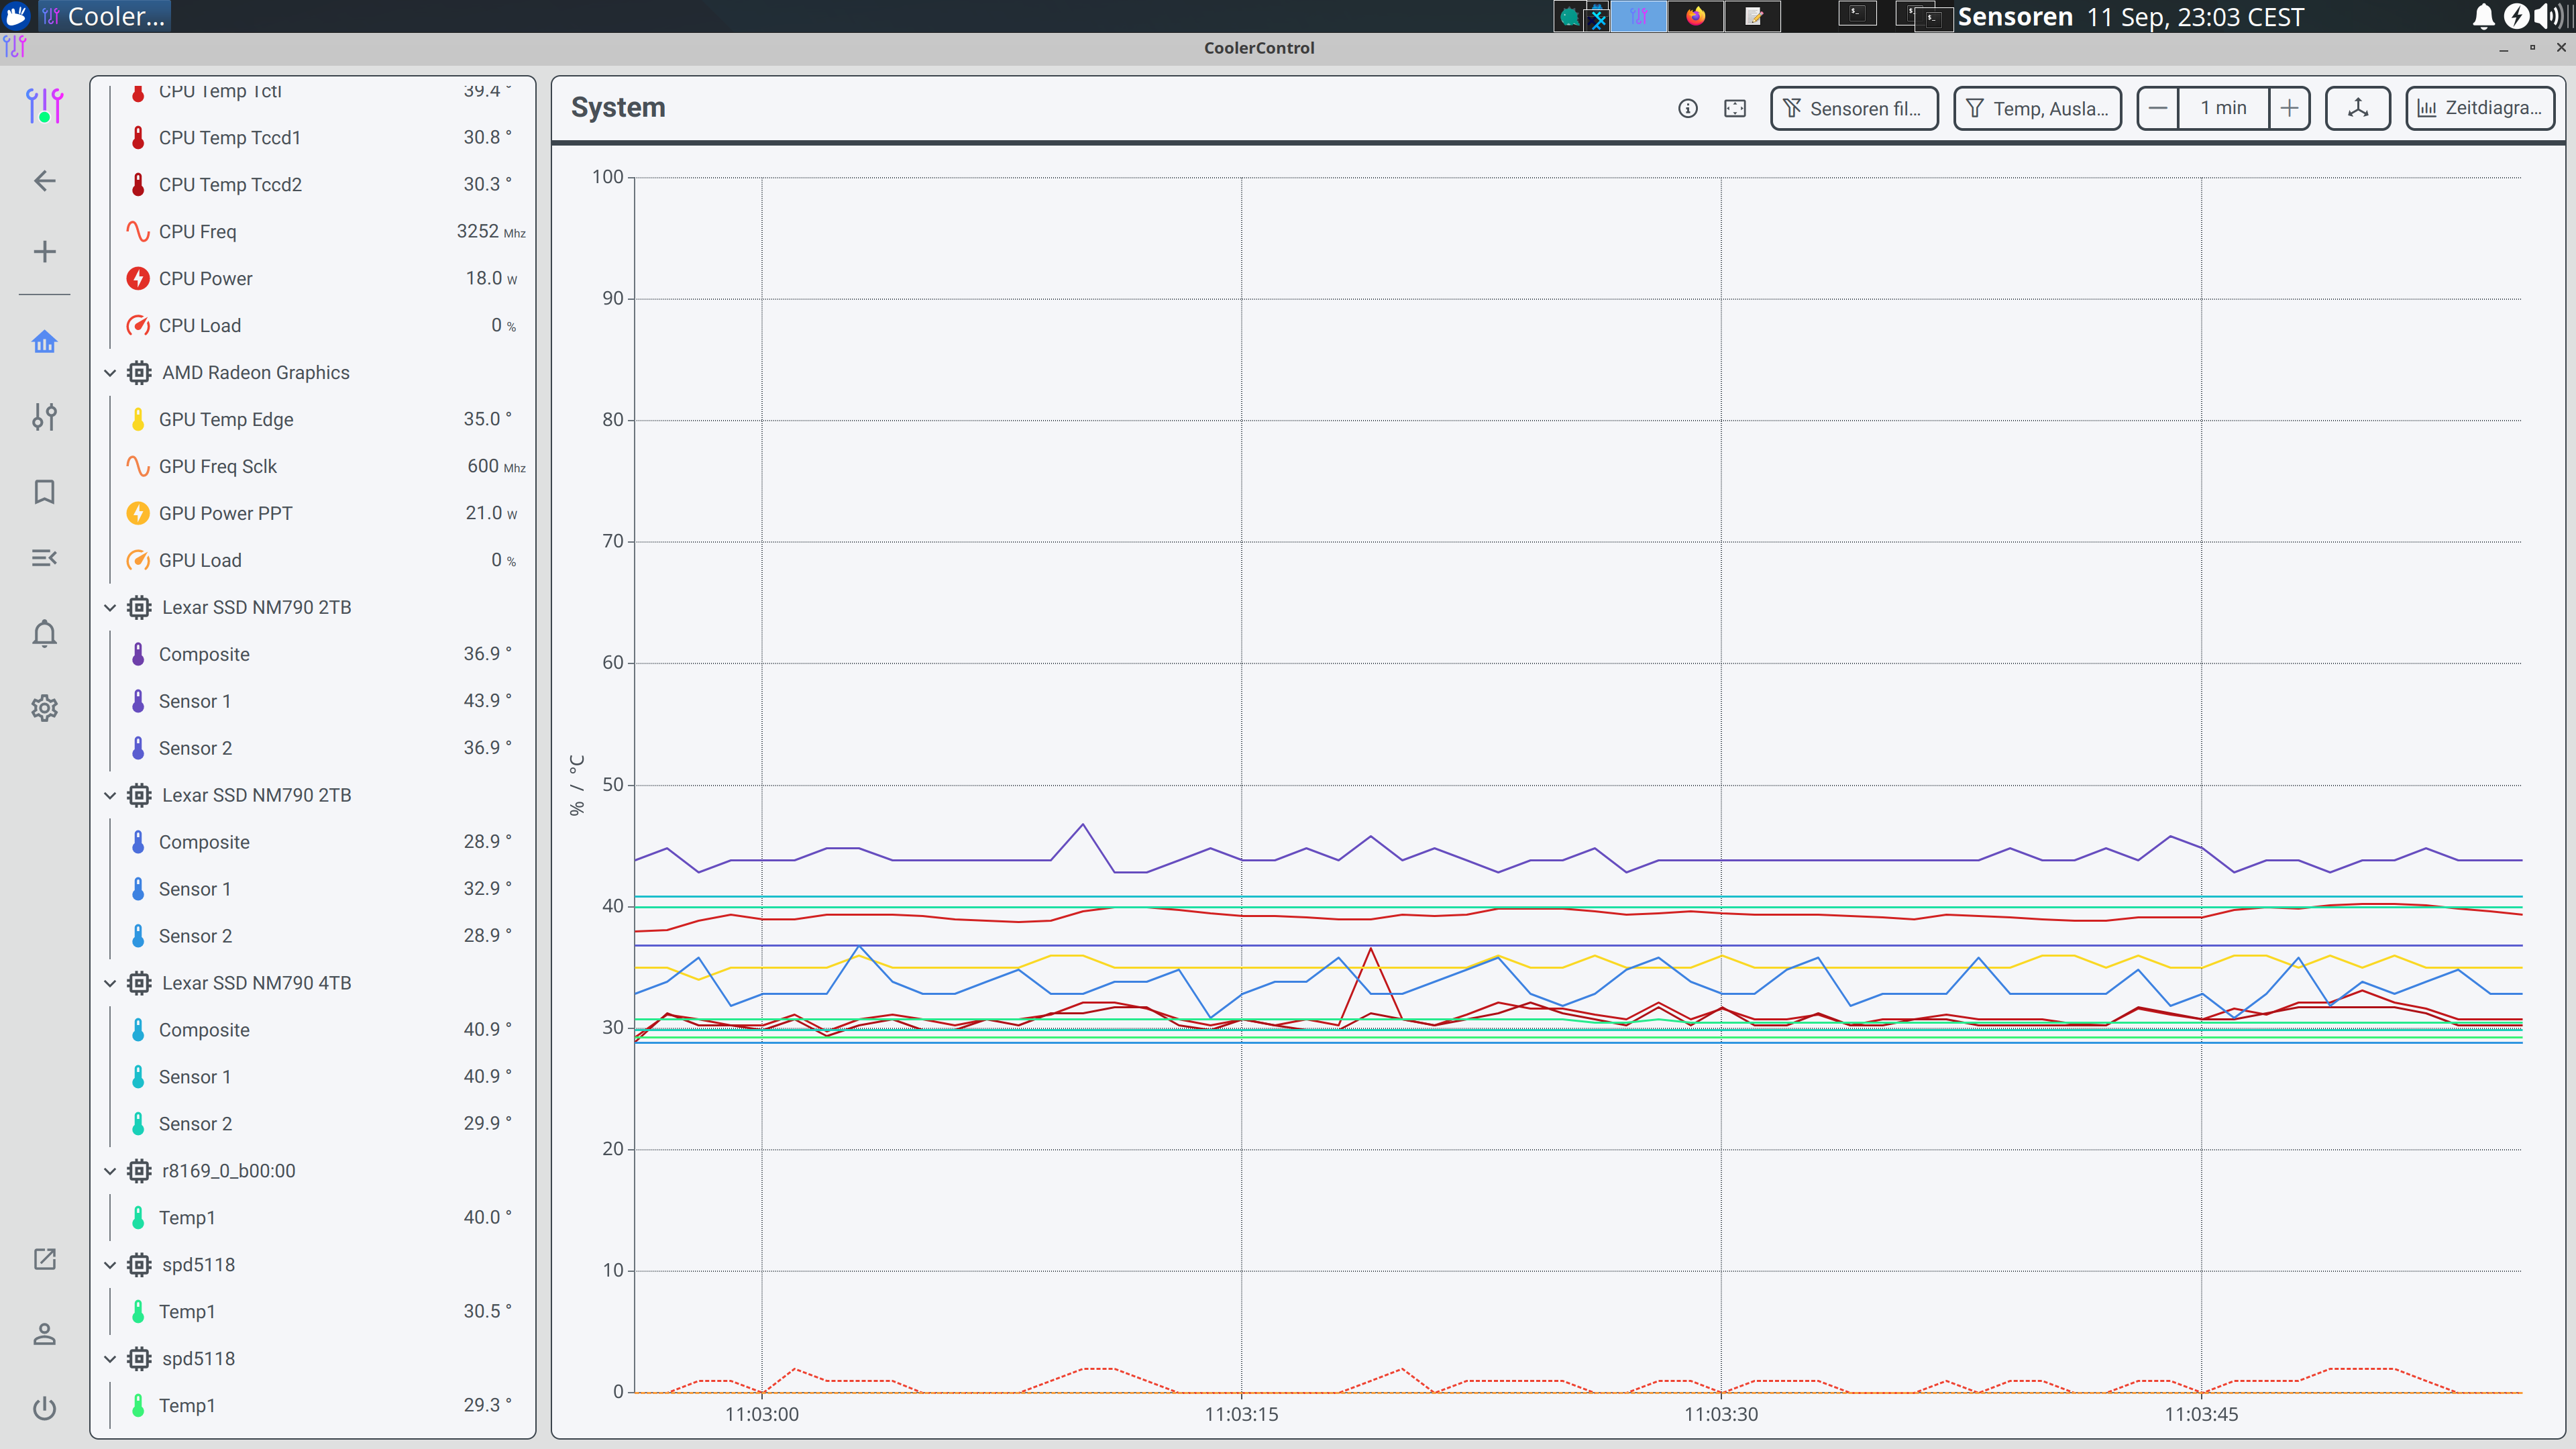This screenshot has width=2576, height=1449.
Task: Toggle the fullscreen chart view icon
Action: point(1735,108)
